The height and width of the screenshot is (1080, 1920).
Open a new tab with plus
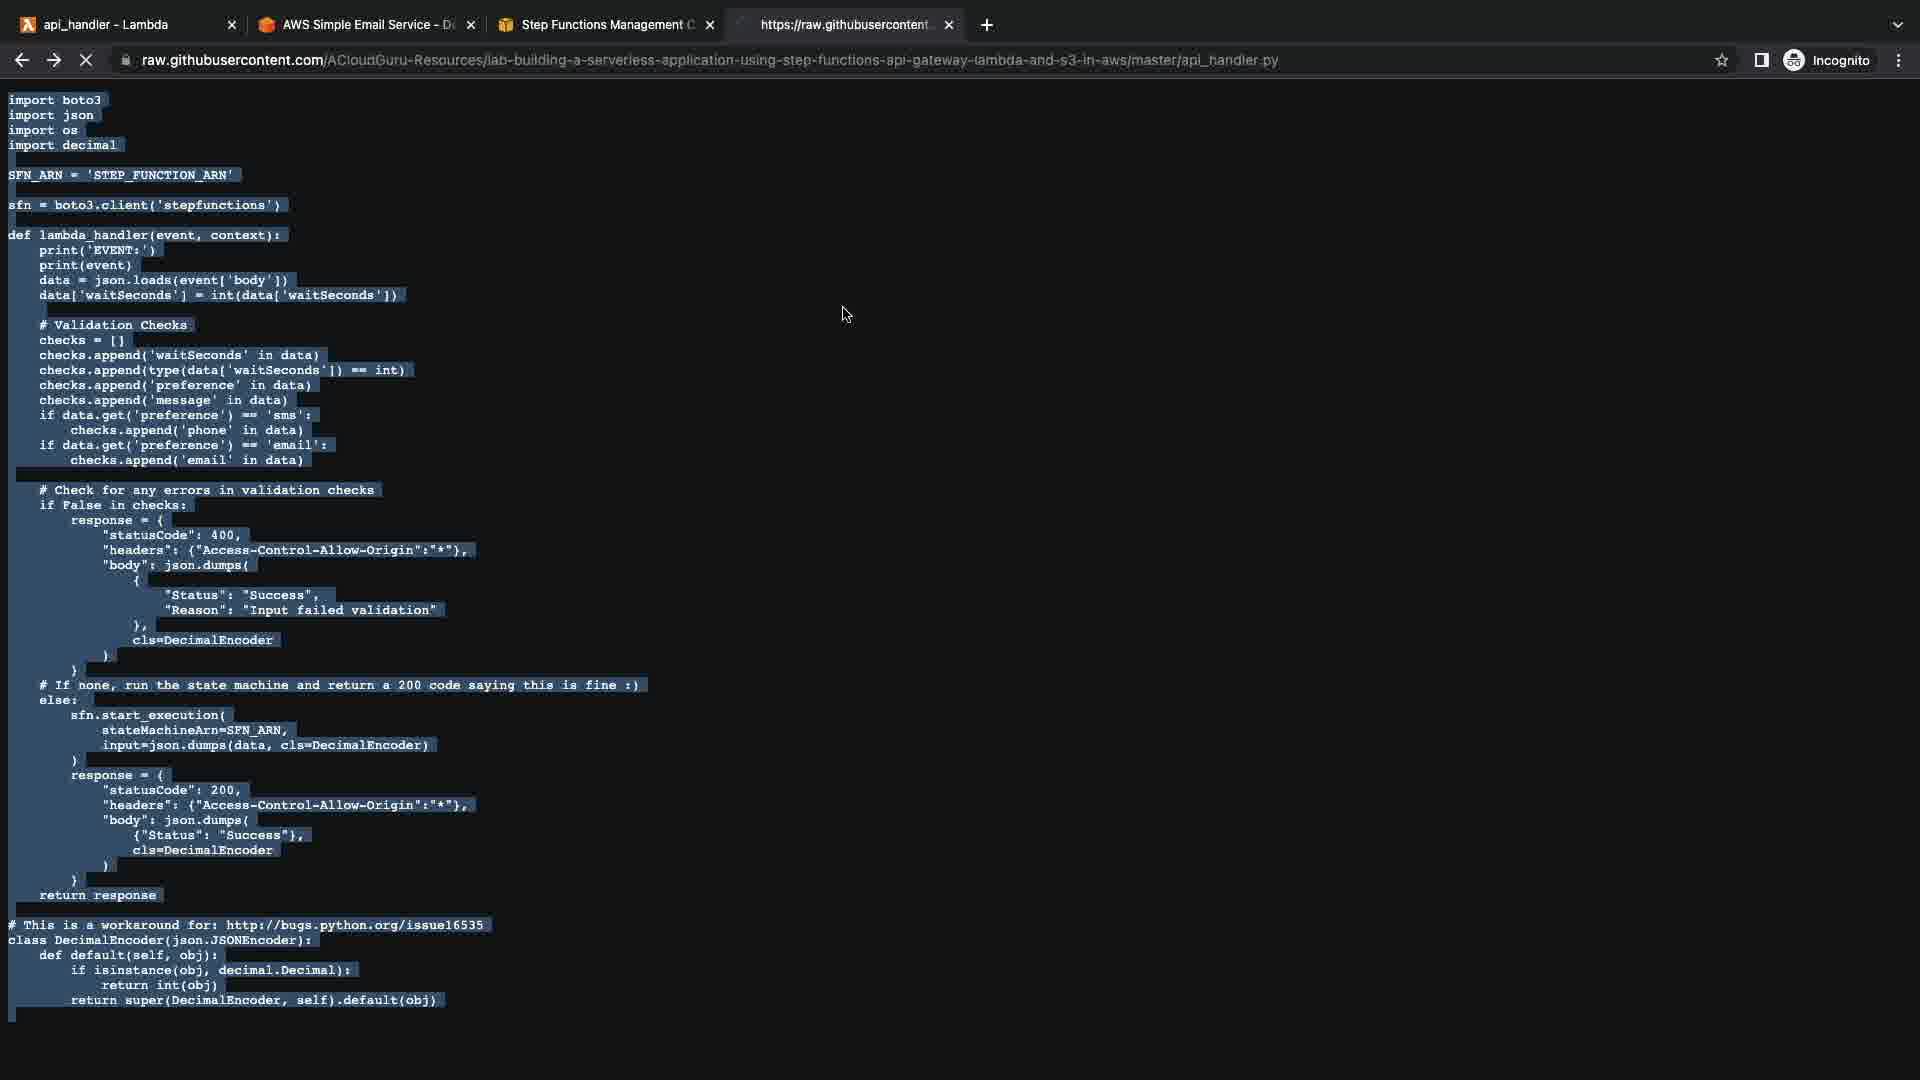coord(986,25)
